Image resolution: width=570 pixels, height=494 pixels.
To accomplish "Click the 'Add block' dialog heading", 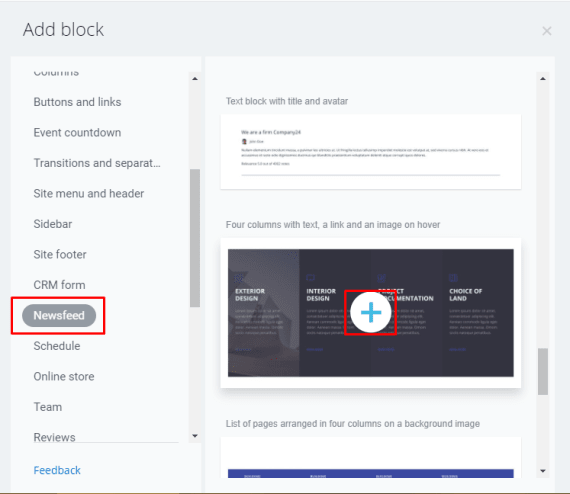I will pos(63,29).
